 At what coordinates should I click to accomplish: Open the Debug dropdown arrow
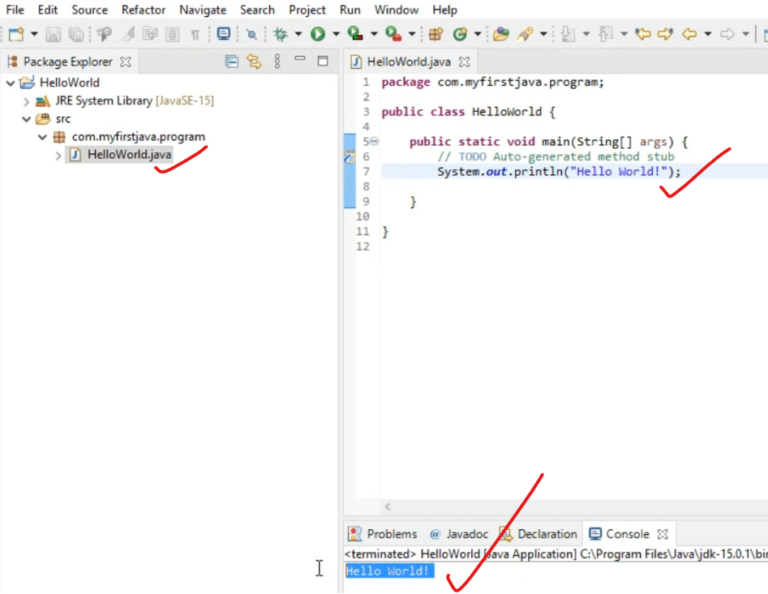[x=298, y=34]
